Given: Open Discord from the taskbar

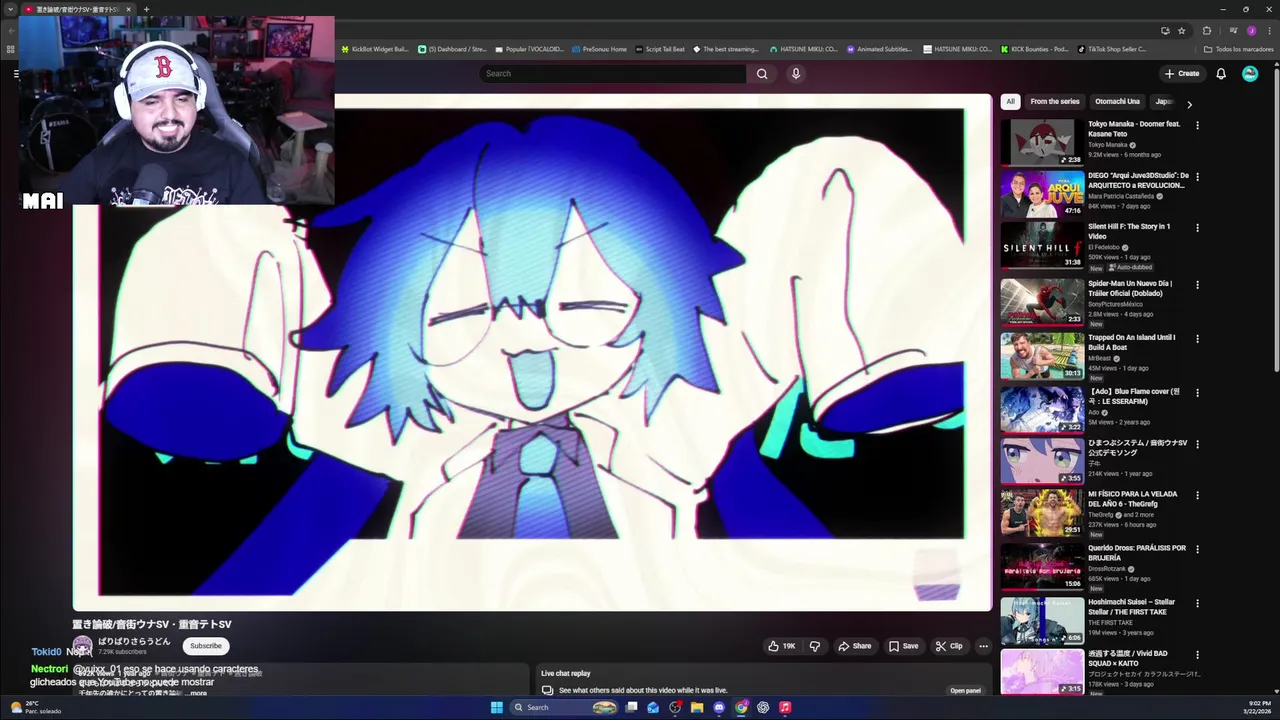Looking at the screenshot, I should 719,707.
